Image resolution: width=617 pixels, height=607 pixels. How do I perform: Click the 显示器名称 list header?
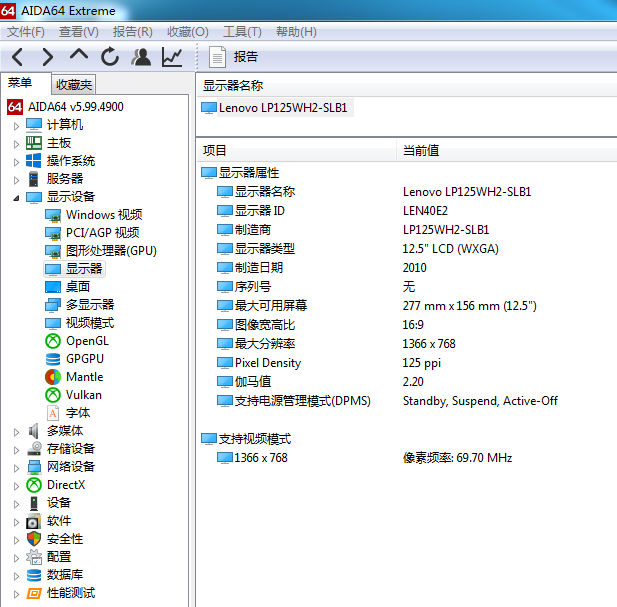pos(406,85)
